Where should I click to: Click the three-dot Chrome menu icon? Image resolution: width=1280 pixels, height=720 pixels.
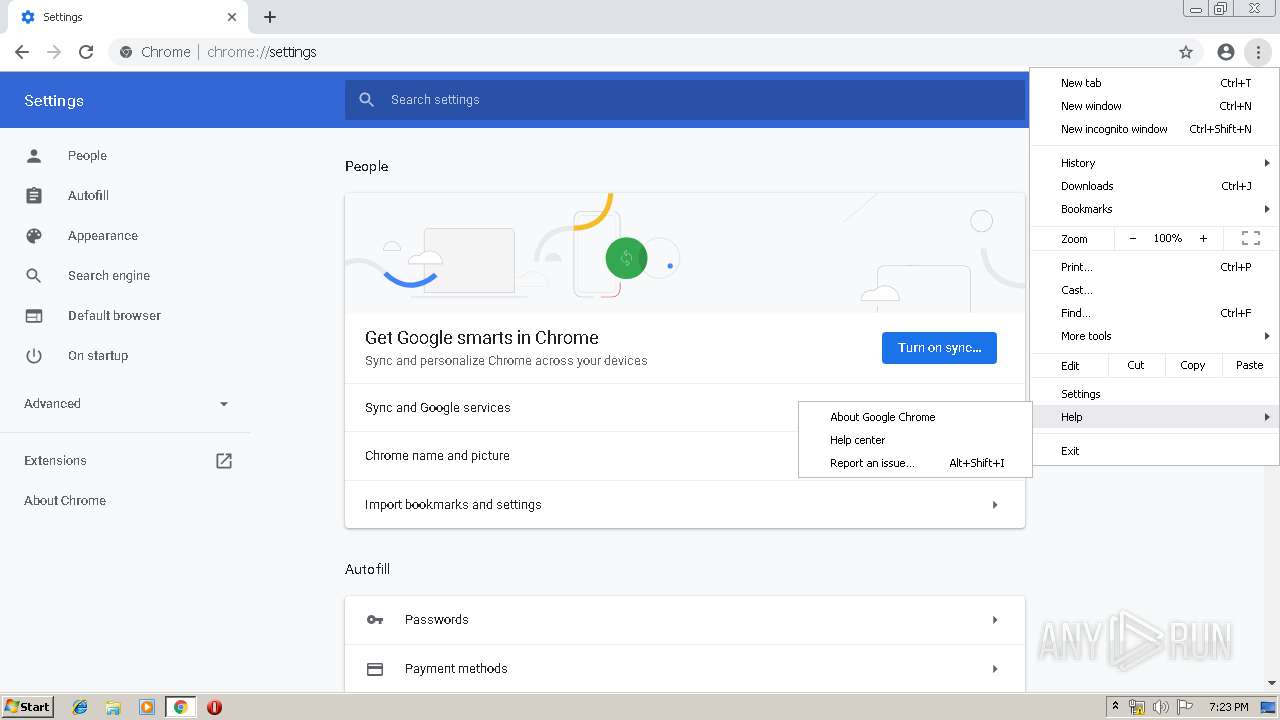coord(1258,52)
